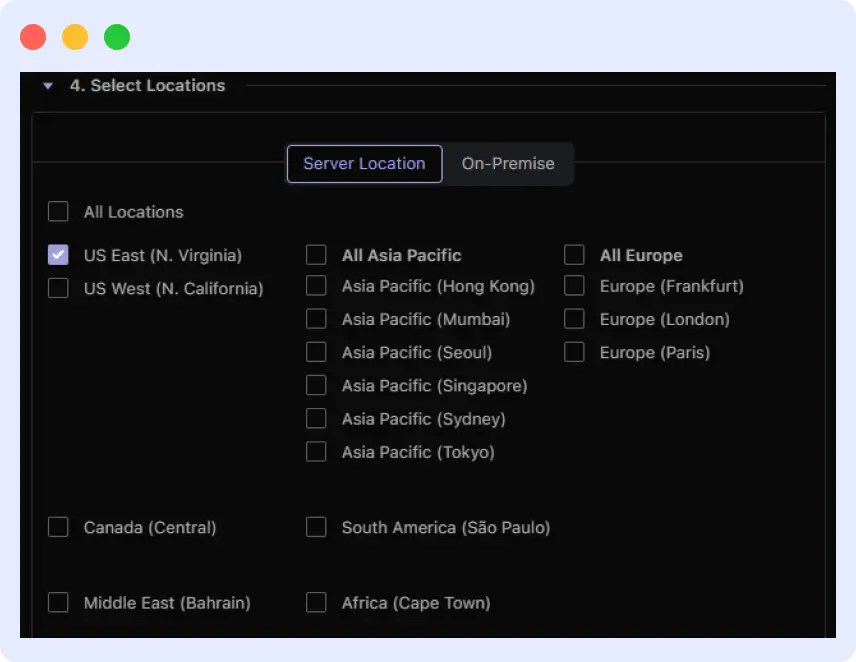The width and height of the screenshot is (856, 662).
Task: Check Asia Pacific (Singapore)
Action: coord(316,385)
